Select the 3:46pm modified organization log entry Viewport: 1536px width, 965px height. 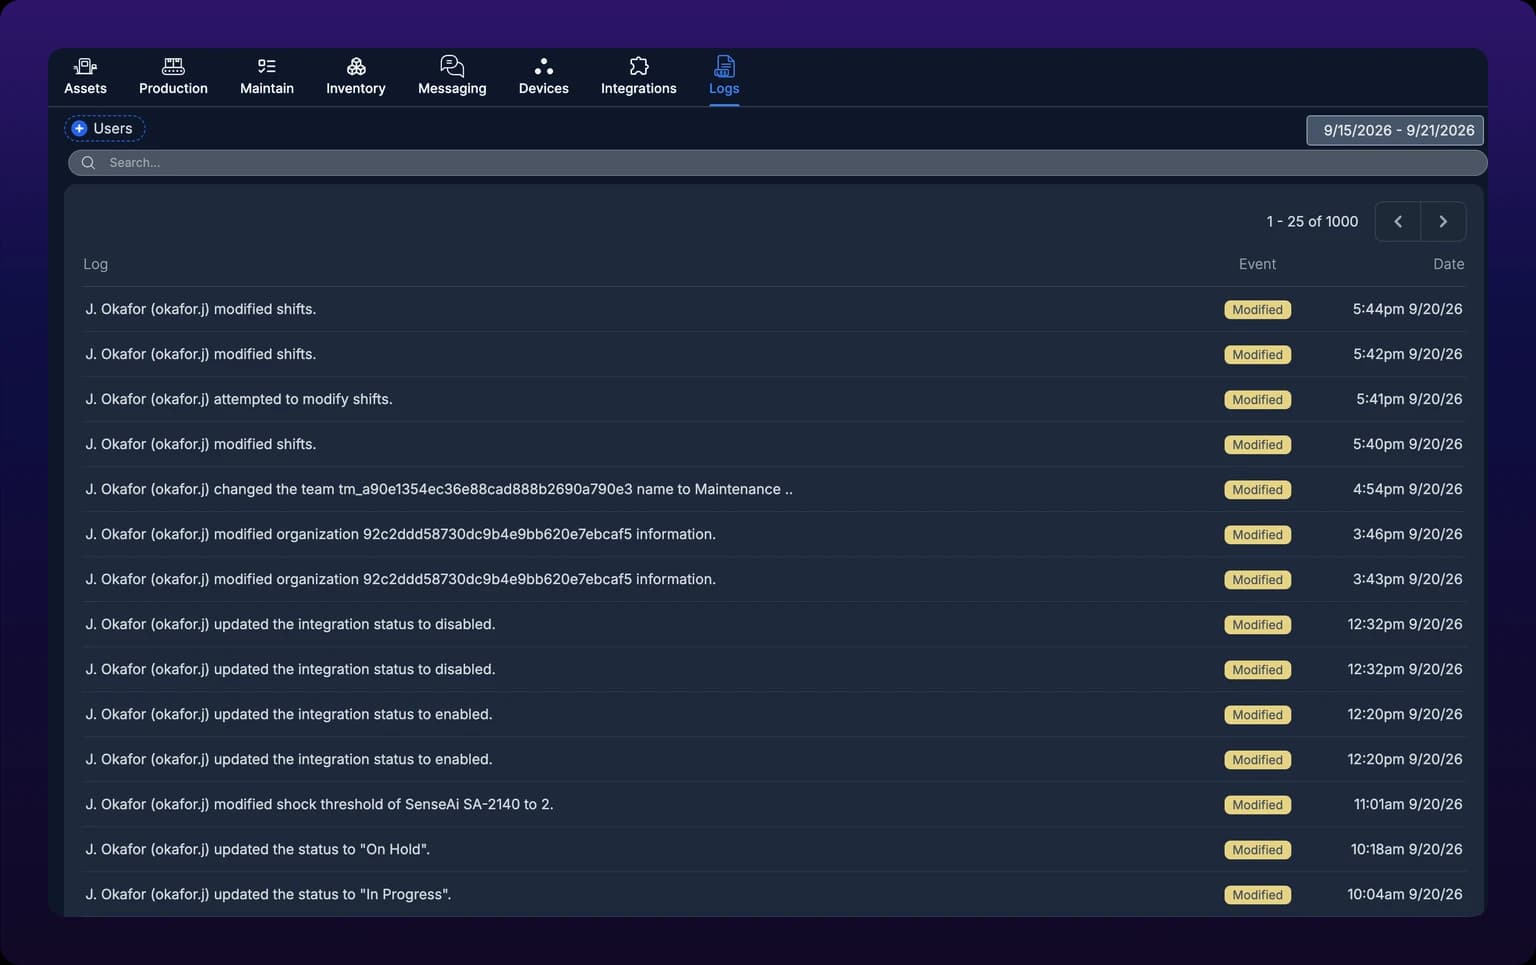772,534
